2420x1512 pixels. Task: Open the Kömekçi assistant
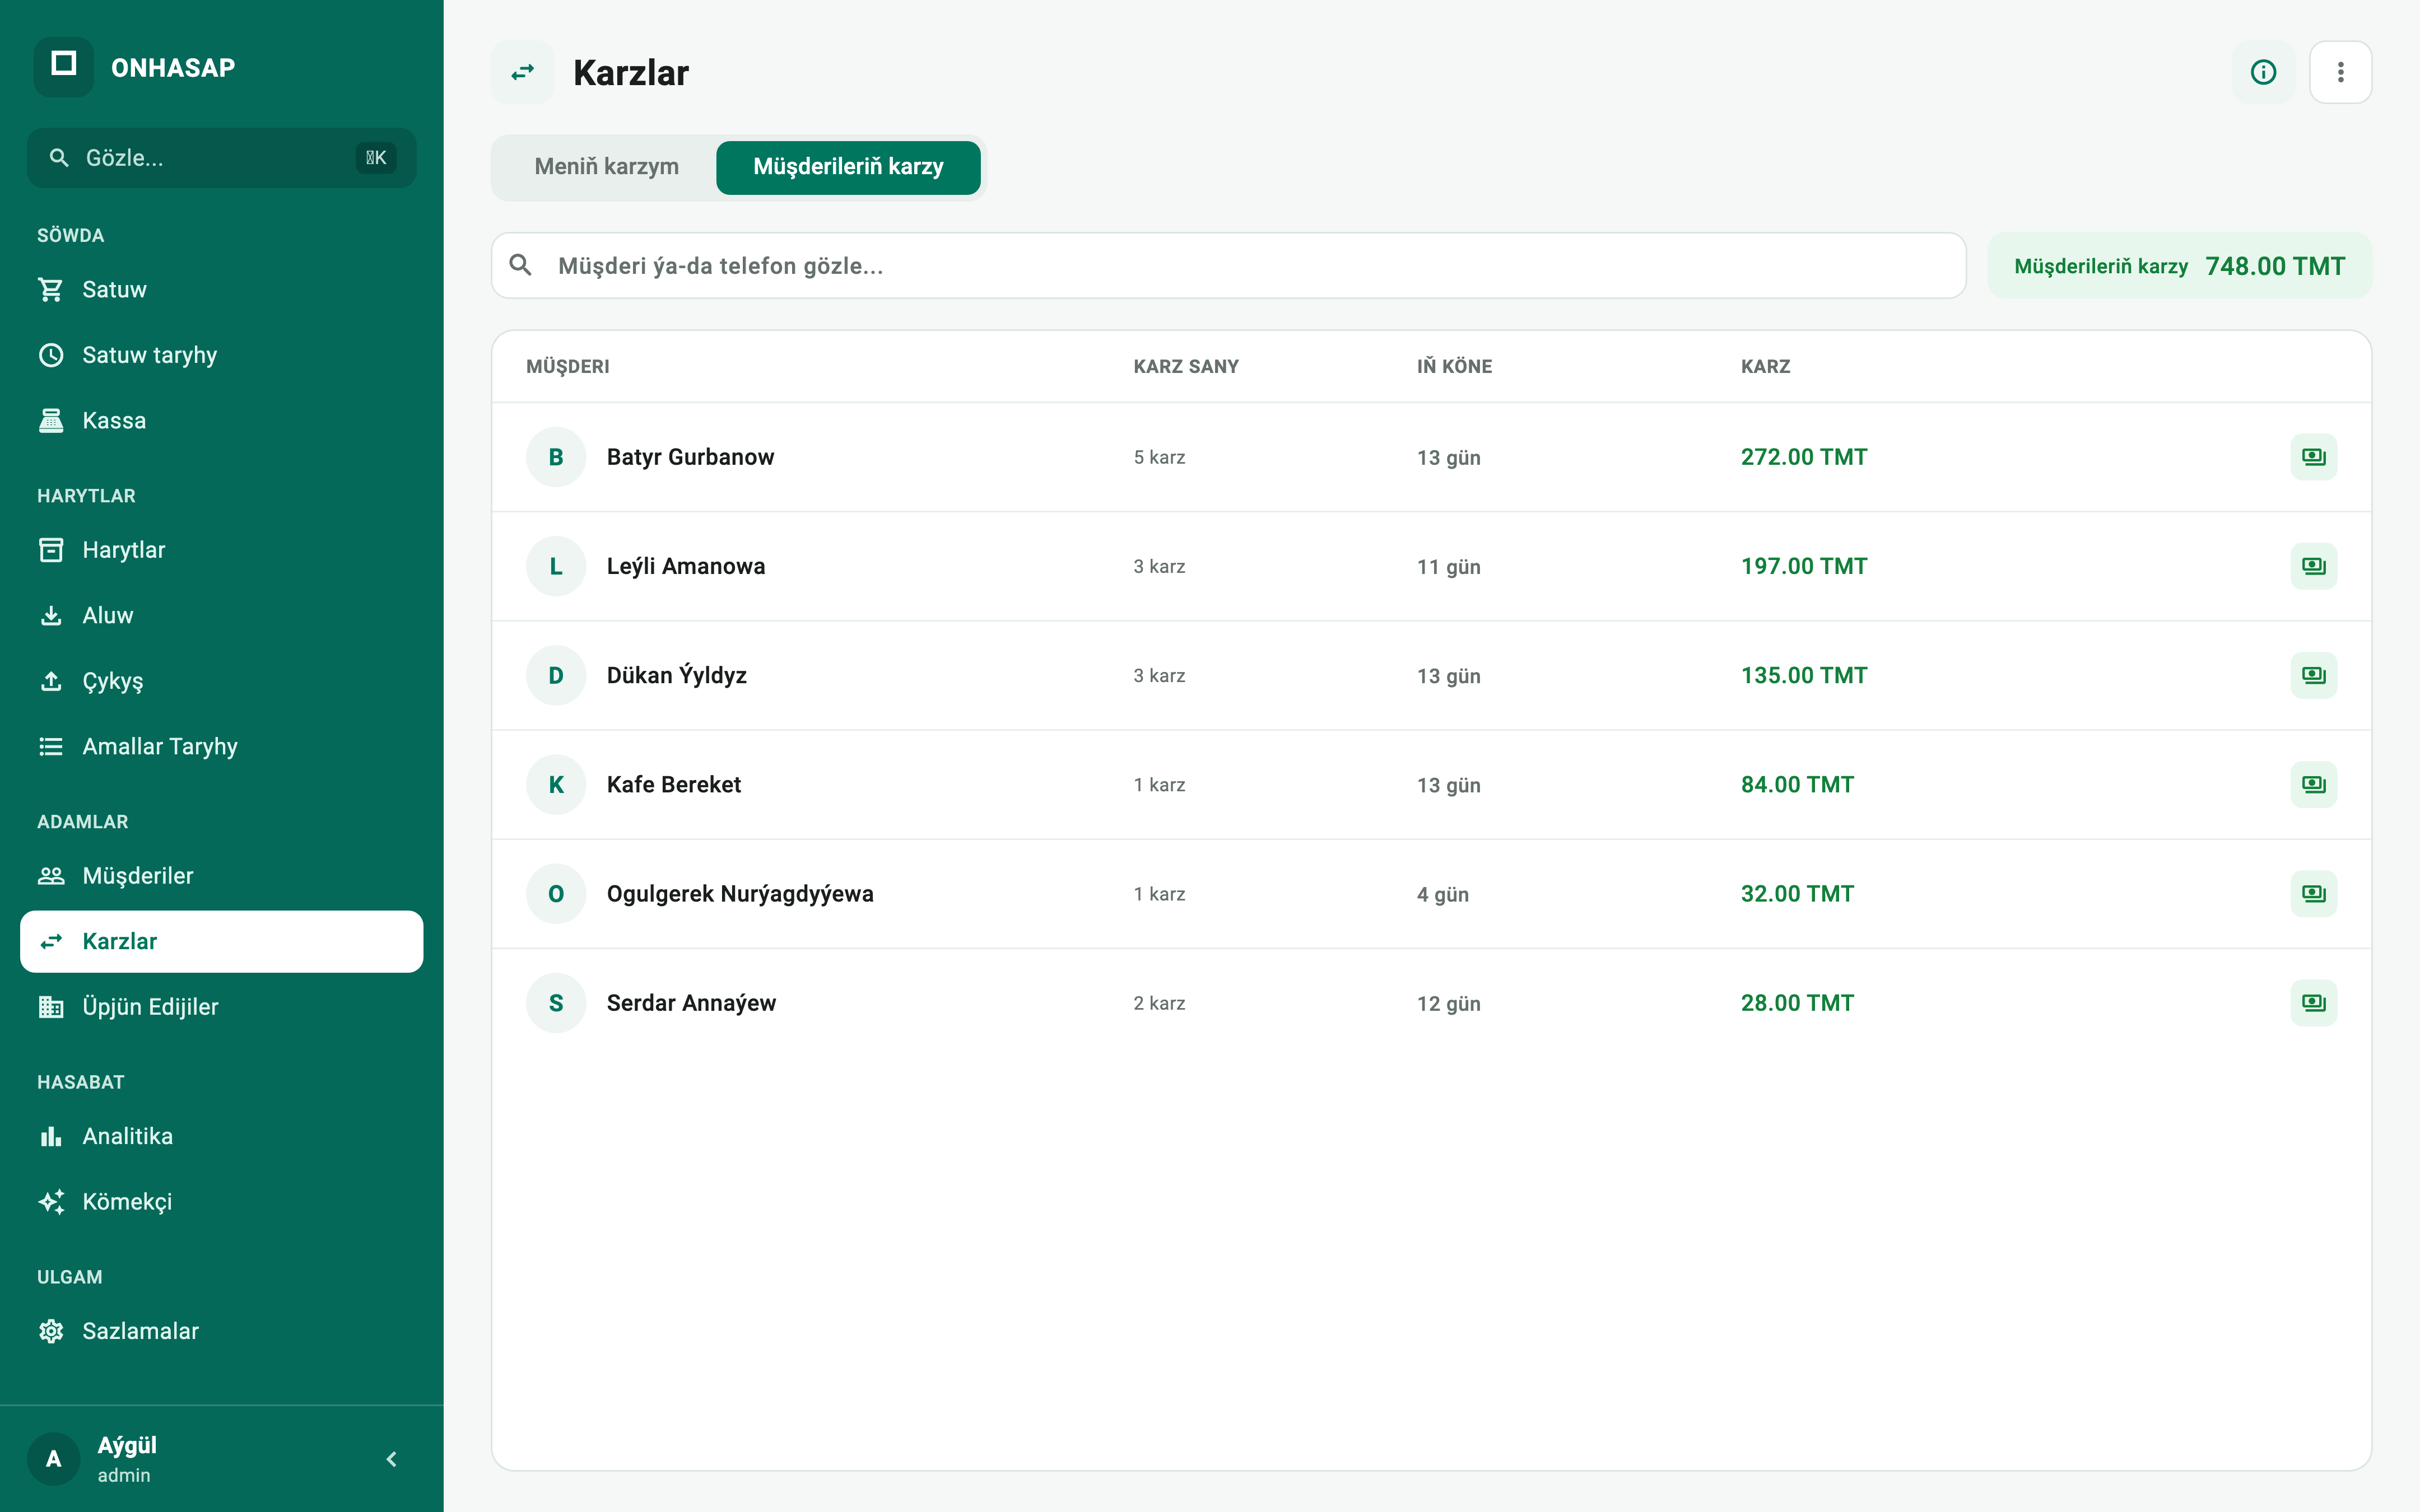point(222,1202)
